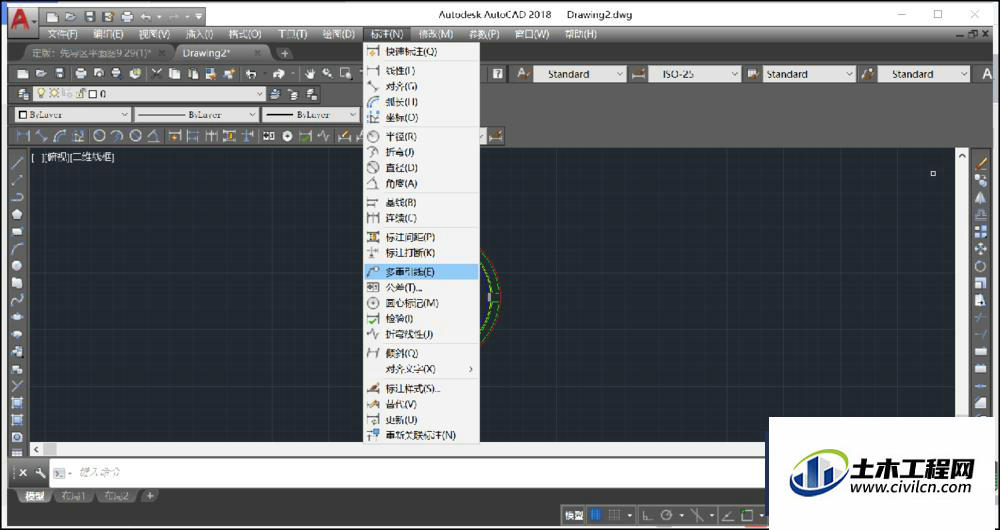Toggle snap mode in the status bar
Screen dimensions: 1000x530
pos(614,515)
